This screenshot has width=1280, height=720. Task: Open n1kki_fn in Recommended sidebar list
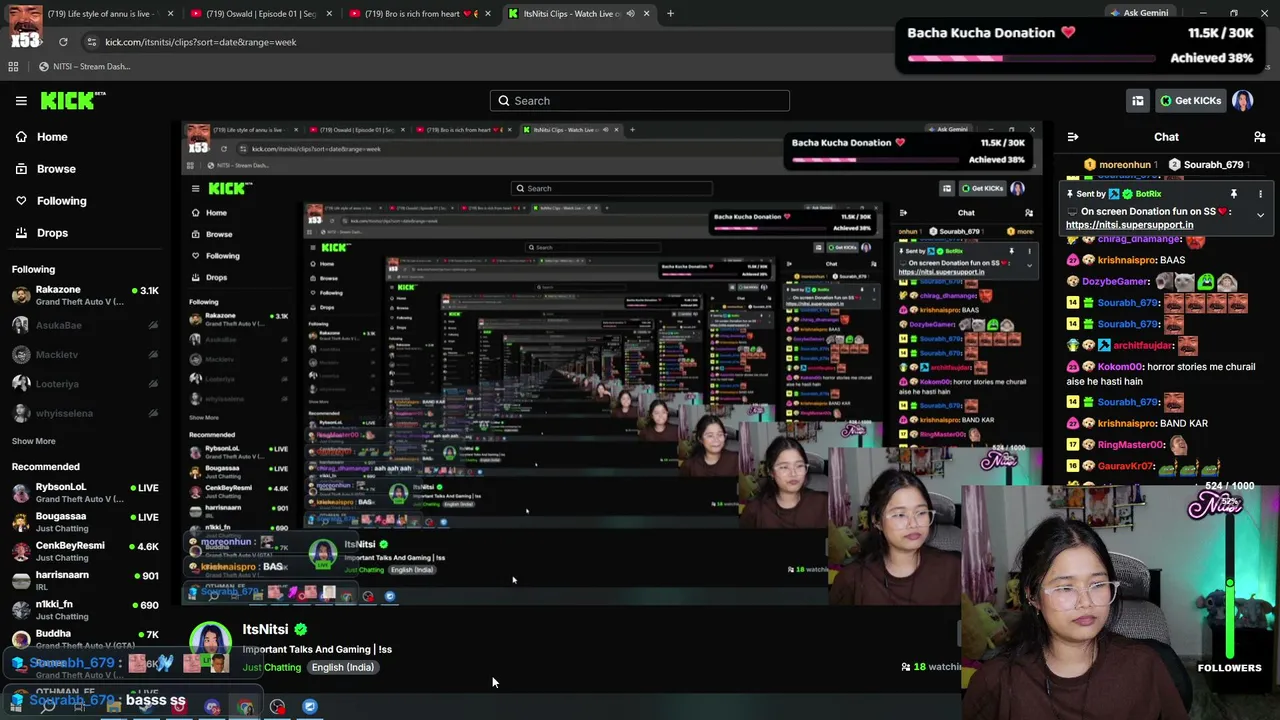coord(85,610)
